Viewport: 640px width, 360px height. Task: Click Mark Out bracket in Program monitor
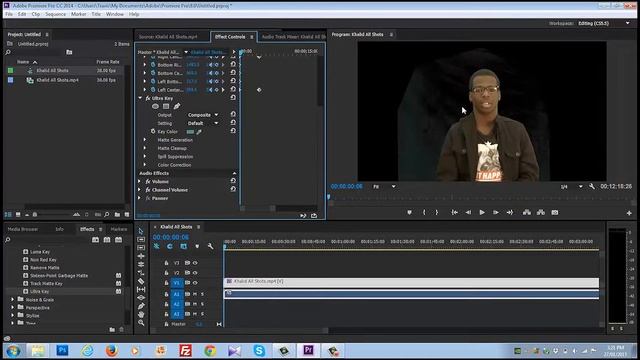tap(437, 213)
